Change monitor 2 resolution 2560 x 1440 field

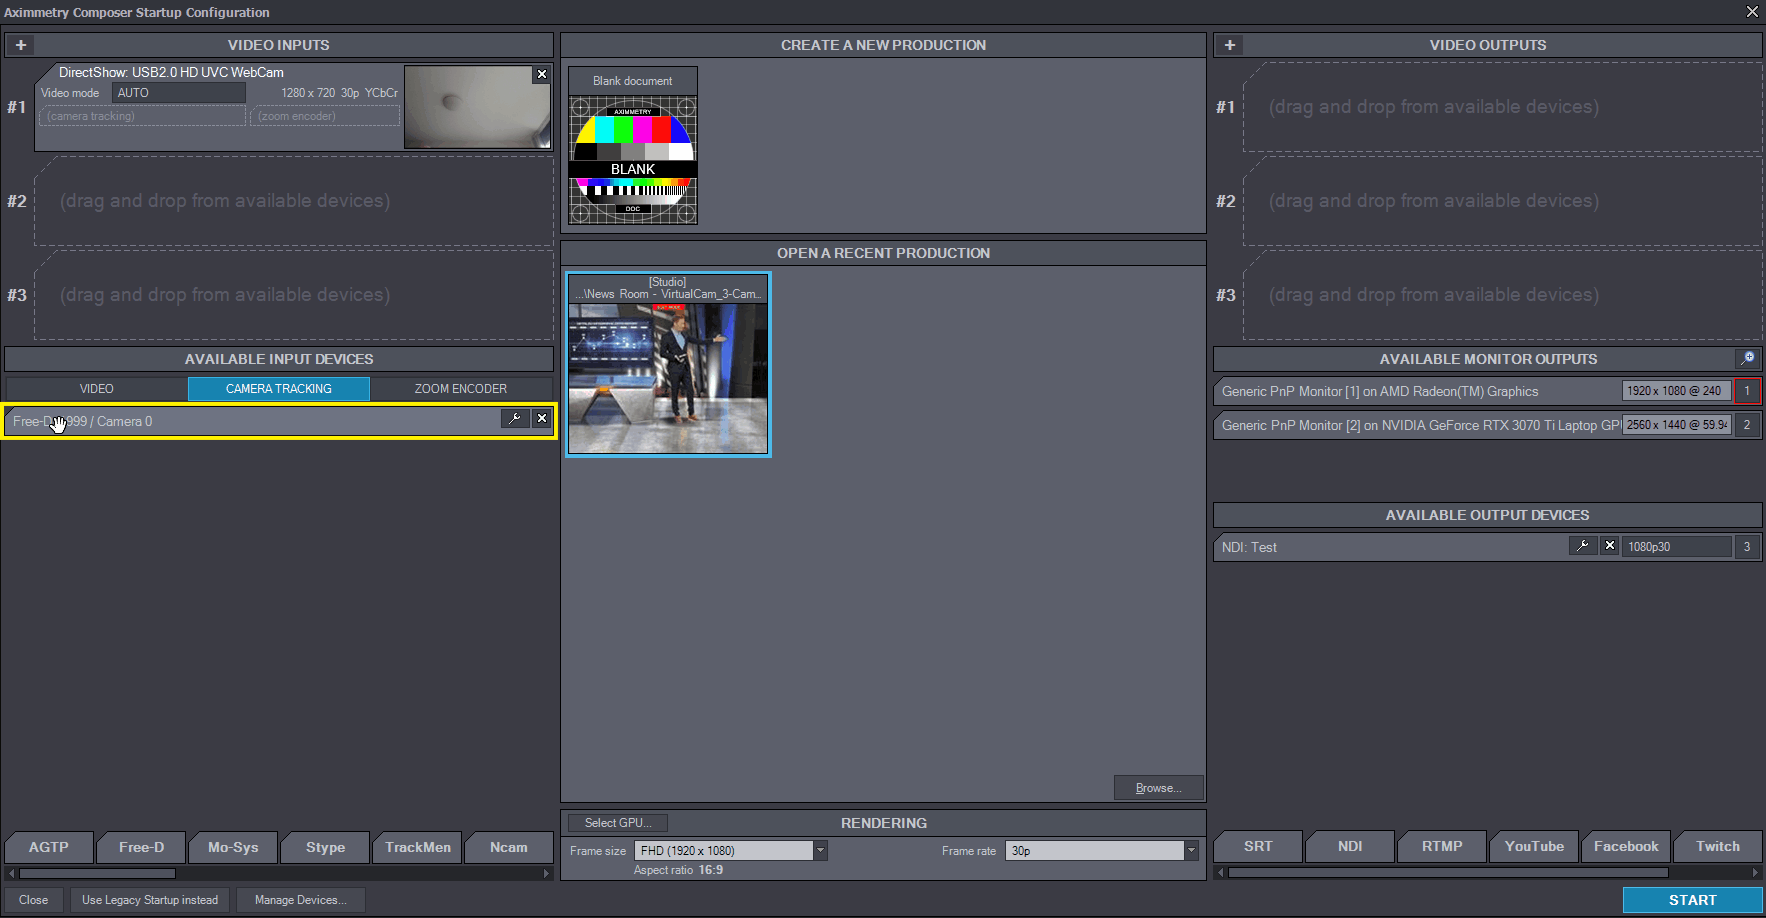(x=1676, y=425)
